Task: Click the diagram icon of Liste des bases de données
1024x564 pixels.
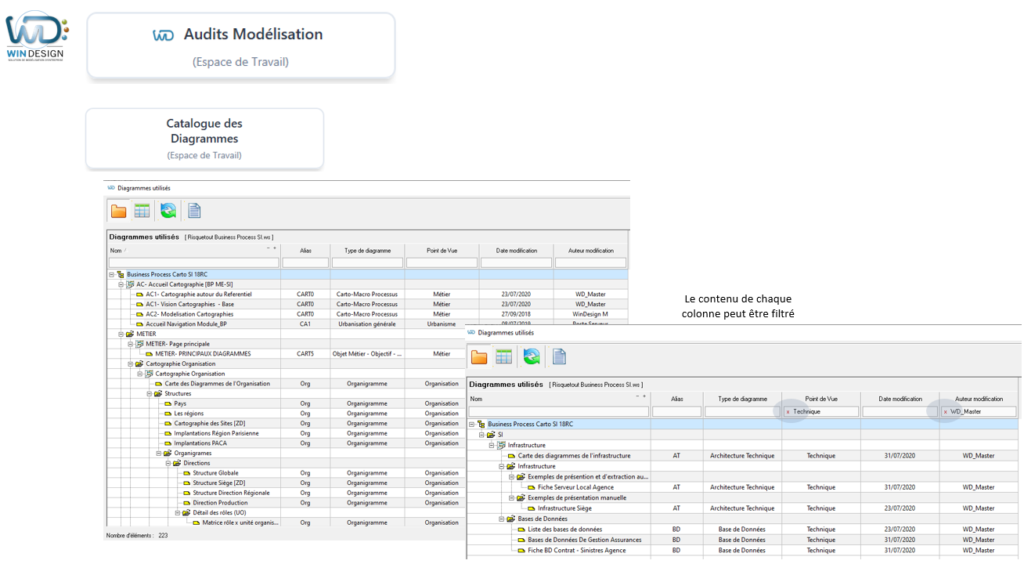Action: (521, 529)
